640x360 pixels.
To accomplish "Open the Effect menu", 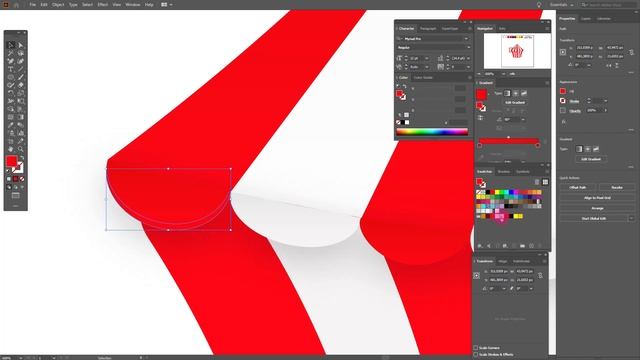I will 102,4.
